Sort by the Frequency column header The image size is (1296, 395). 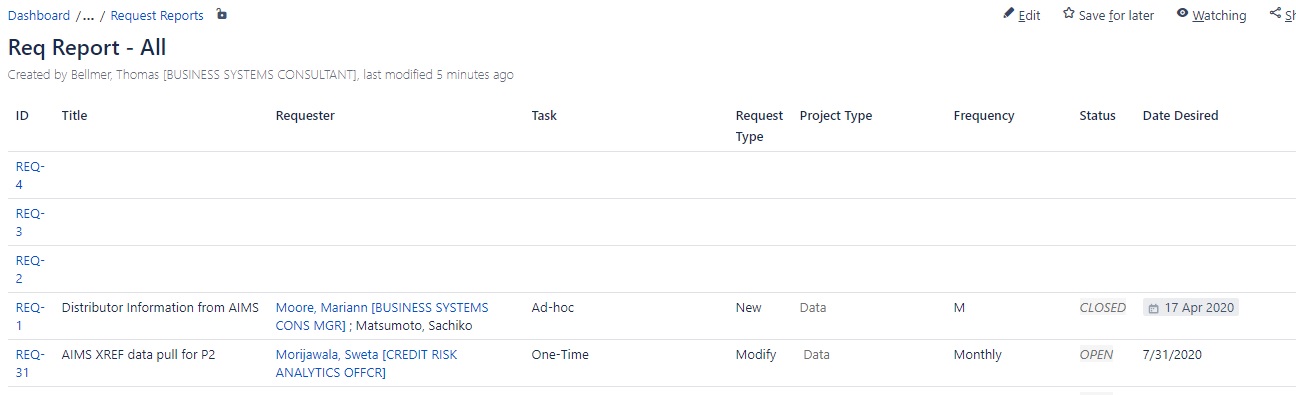984,115
